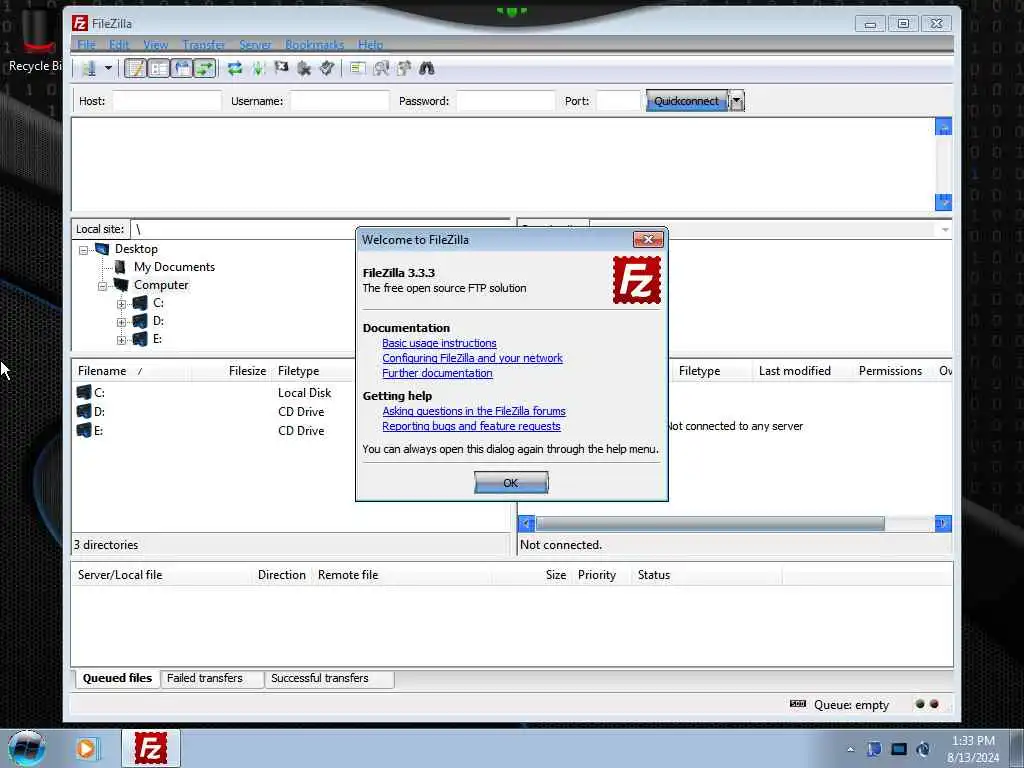Click the FileZilla logo in welcome dialog
The width and height of the screenshot is (1024, 768).
point(637,280)
